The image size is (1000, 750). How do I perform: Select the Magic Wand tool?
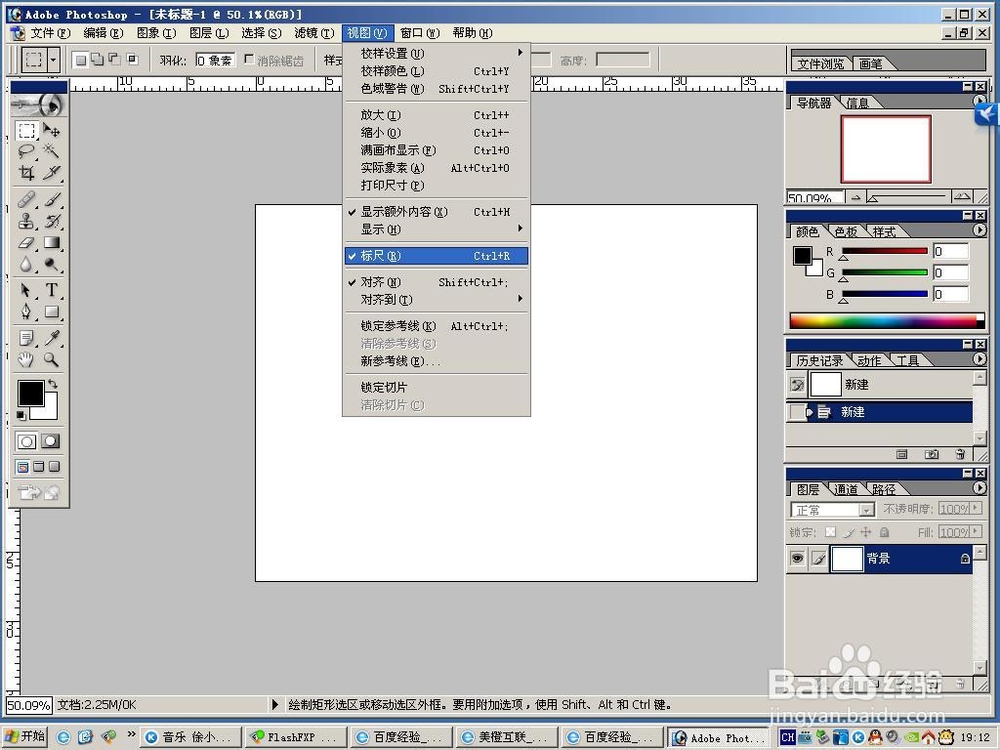(52, 151)
